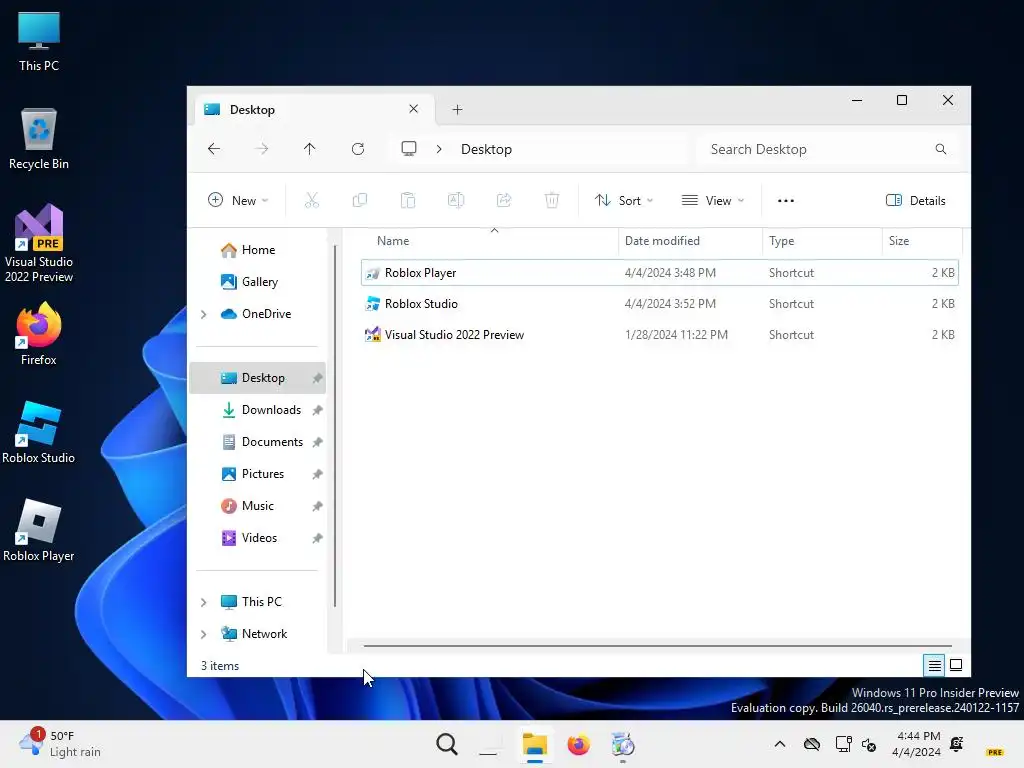
Task: Select the Firefox desktop shortcut
Action: pyautogui.click(x=39, y=334)
